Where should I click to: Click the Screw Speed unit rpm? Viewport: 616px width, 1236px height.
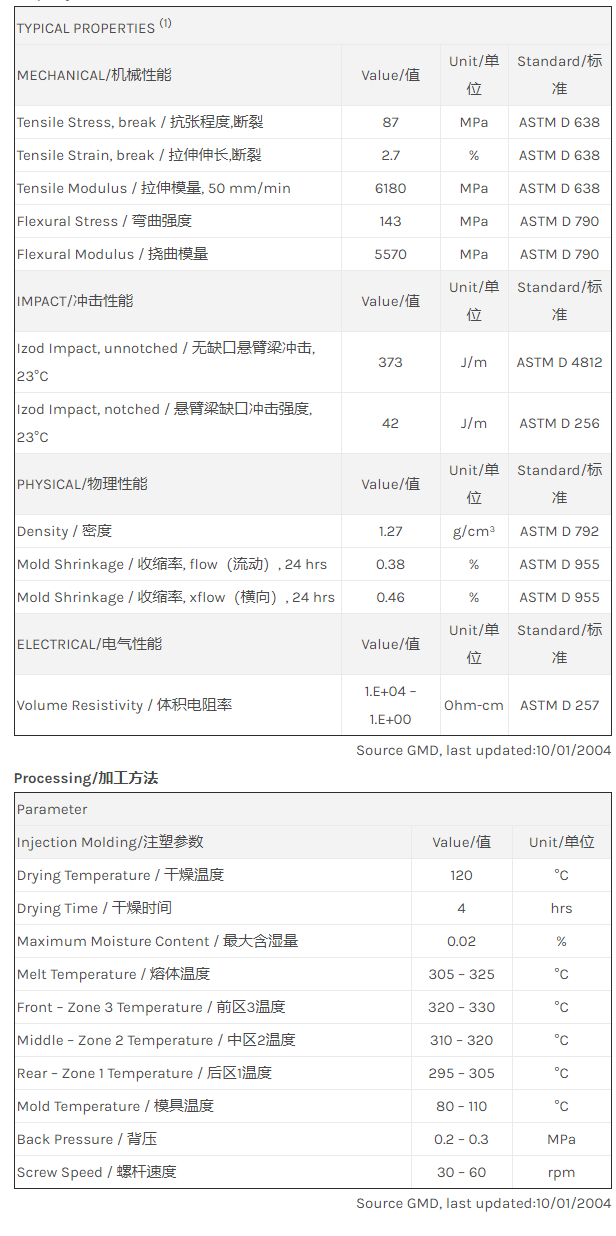(561, 1172)
